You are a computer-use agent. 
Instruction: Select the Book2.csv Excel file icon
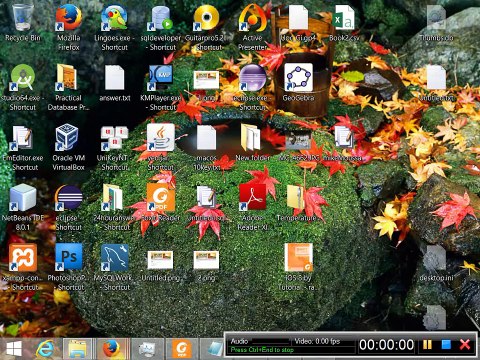344,17
